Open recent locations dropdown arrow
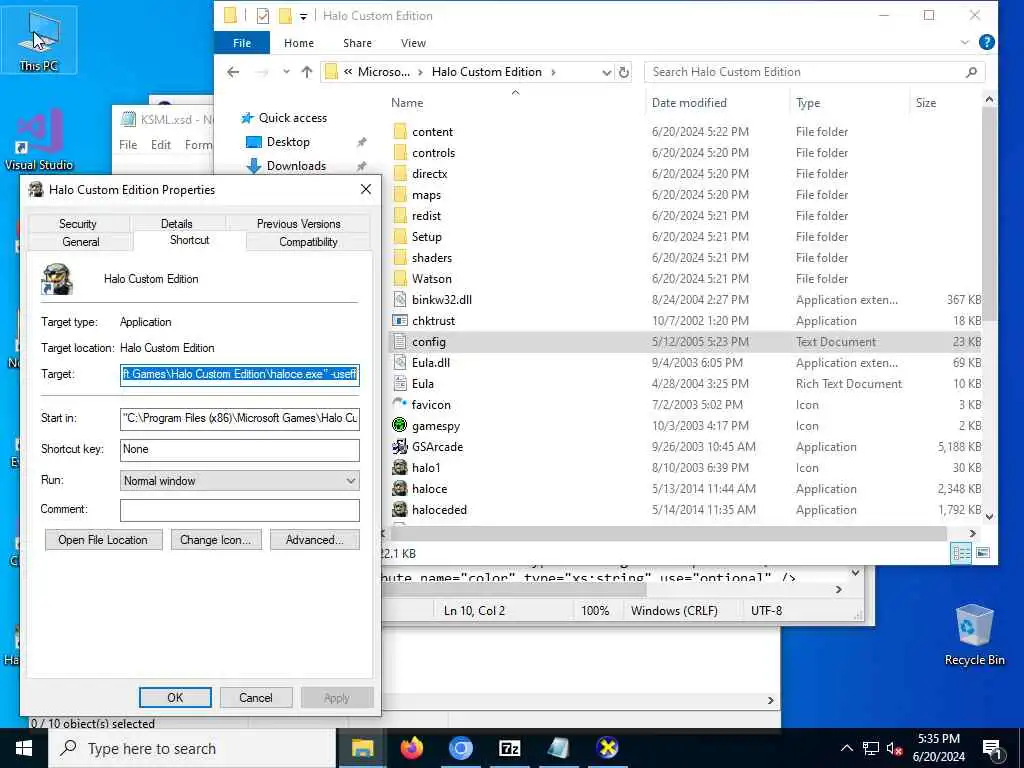The width and height of the screenshot is (1024, 768). pyautogui.click(x=286, y=72)
